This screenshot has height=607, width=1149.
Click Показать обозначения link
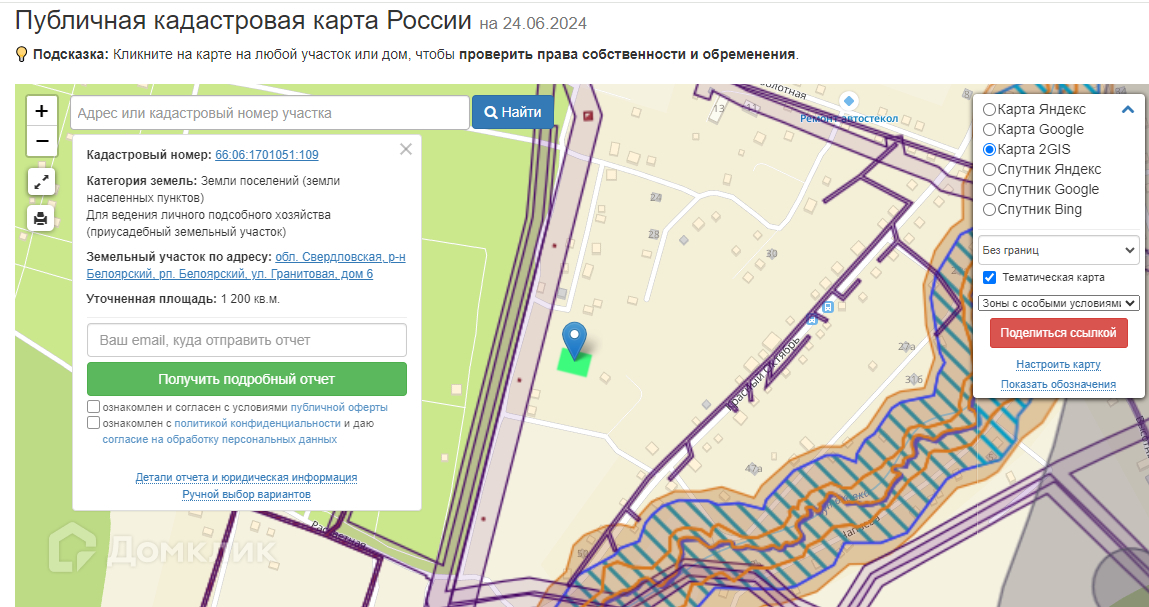1058,385
